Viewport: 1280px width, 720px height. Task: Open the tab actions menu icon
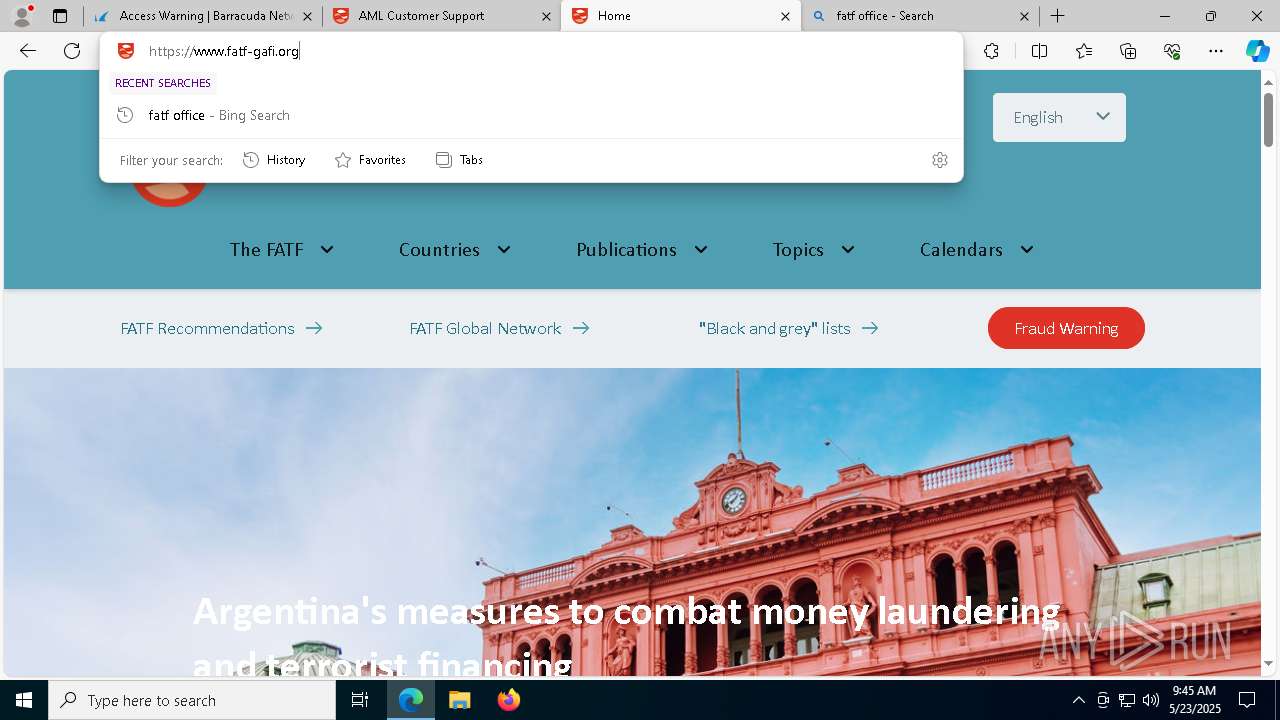pos(60,16)
